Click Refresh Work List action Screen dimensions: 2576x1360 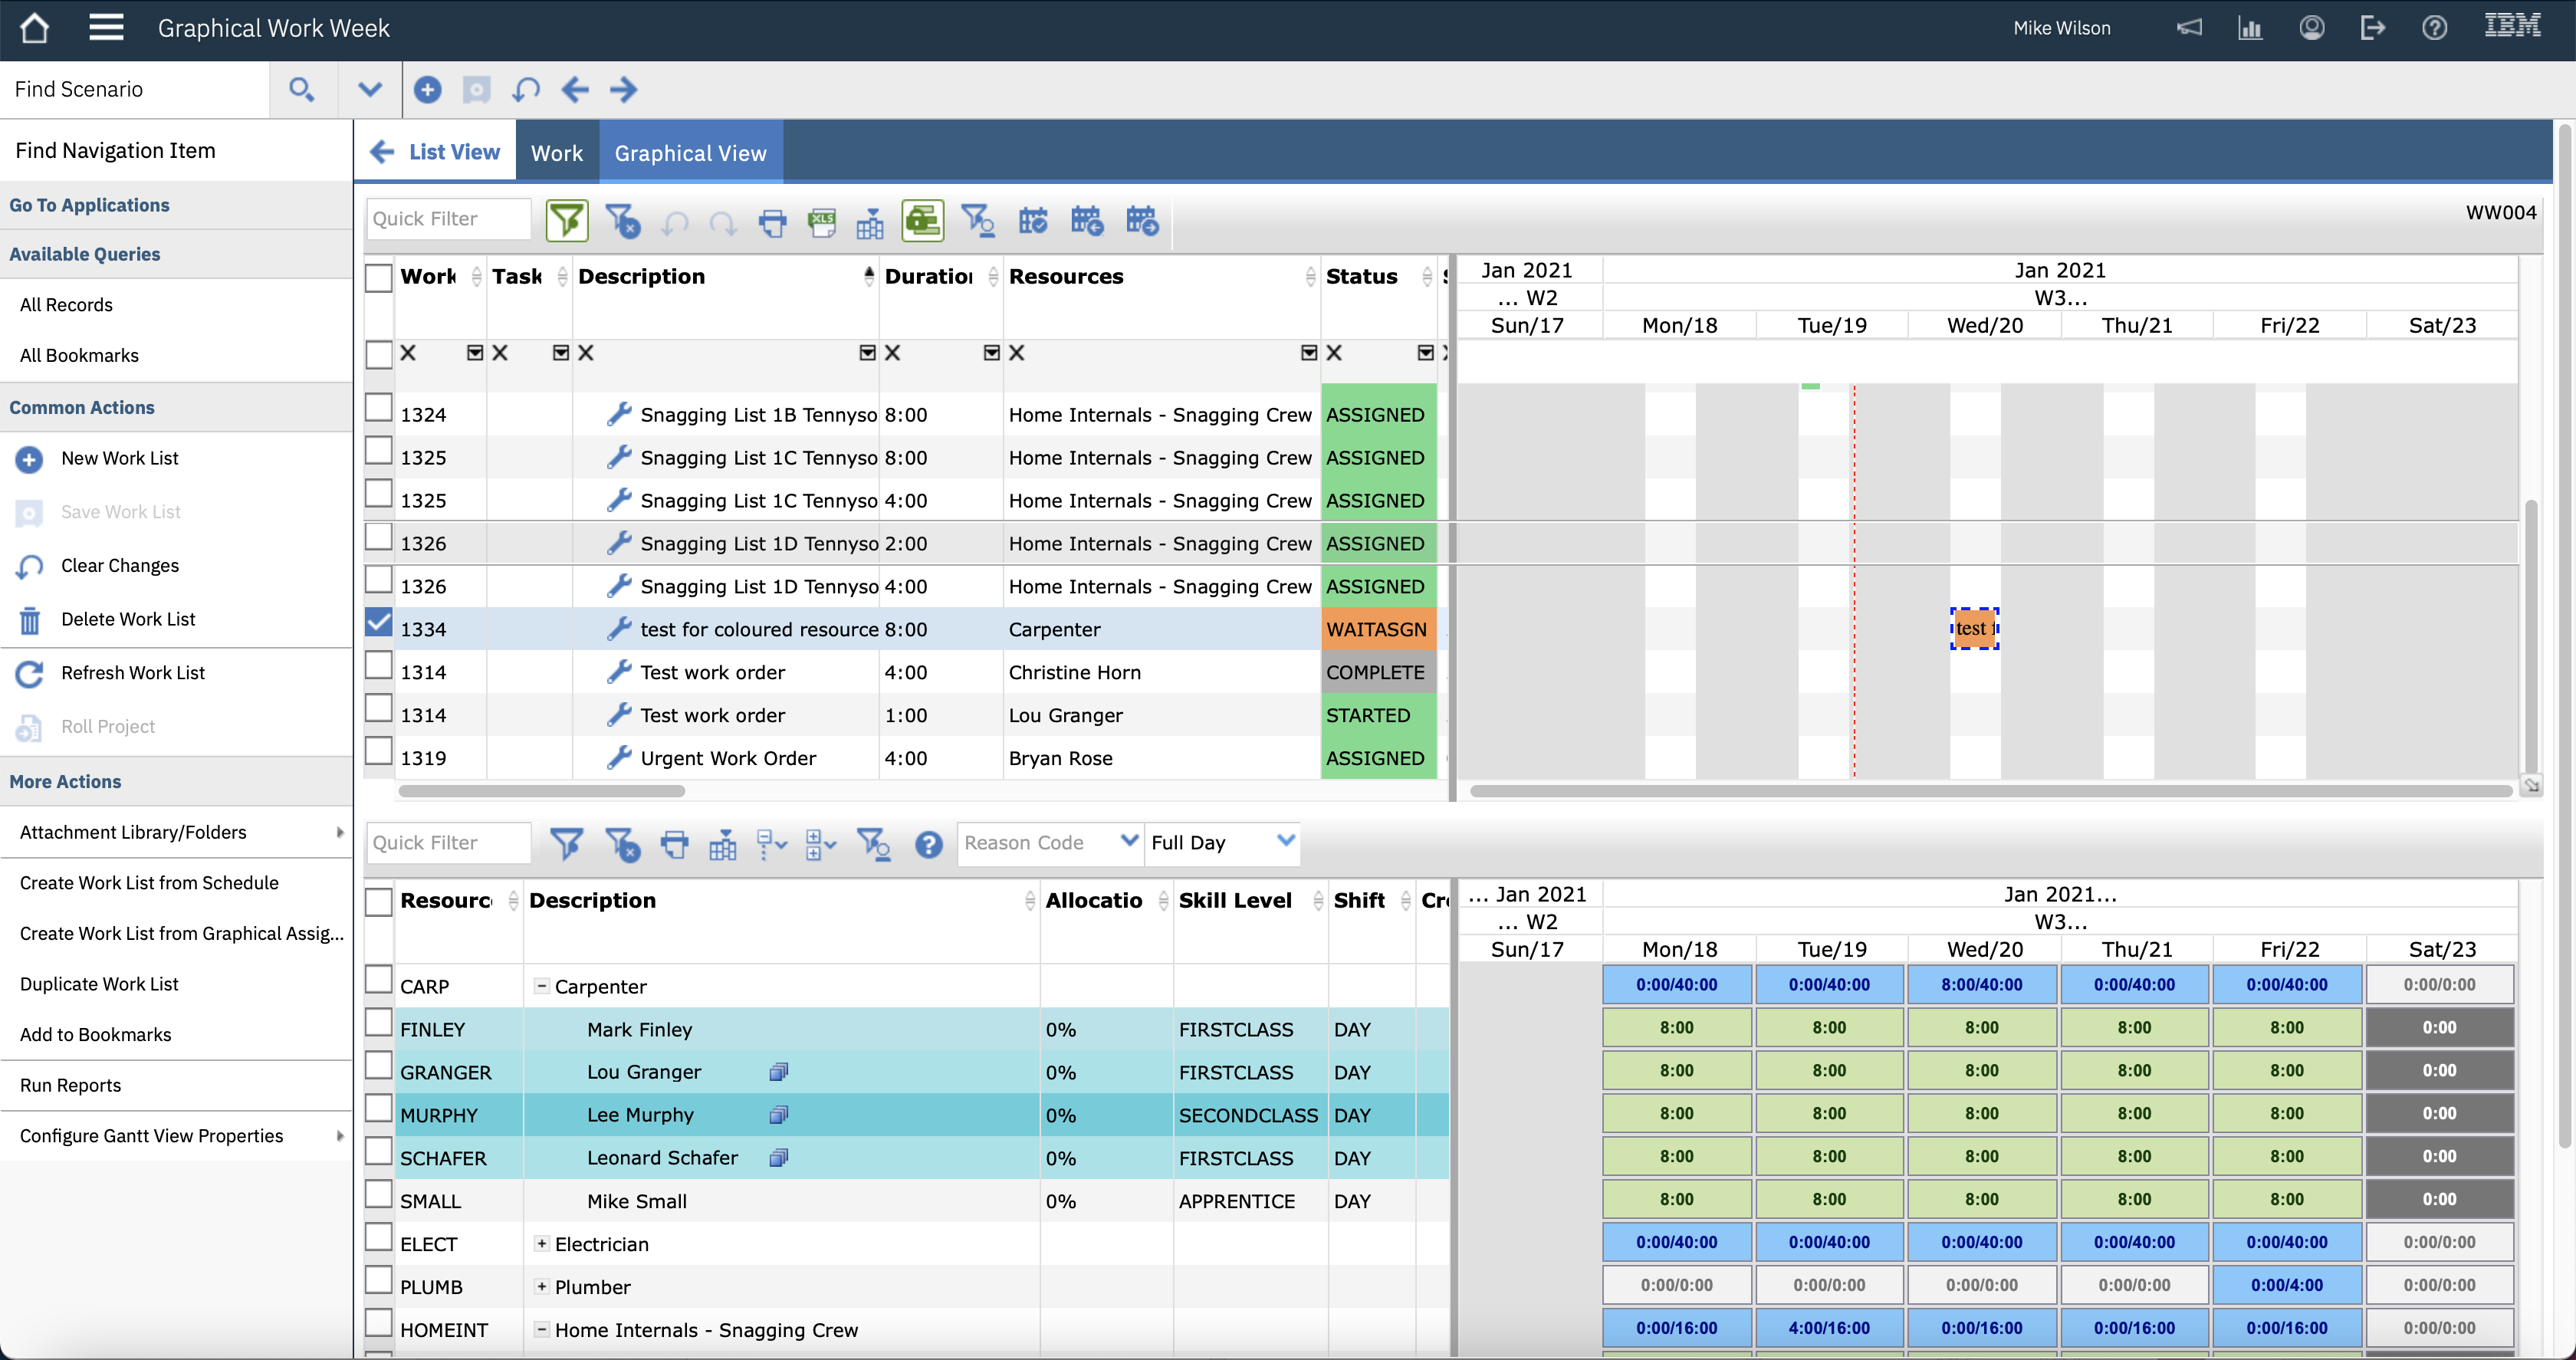[x=132, y=673]
